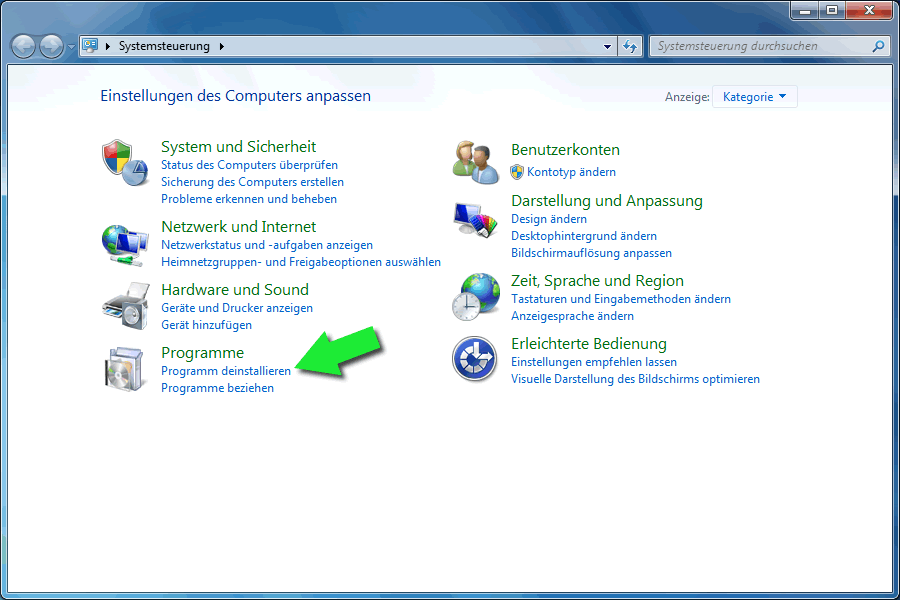The height and width of the screenshot is (600, 900).
Task: Click the refresh button beside address bar
Action: (x=630, y=46)
